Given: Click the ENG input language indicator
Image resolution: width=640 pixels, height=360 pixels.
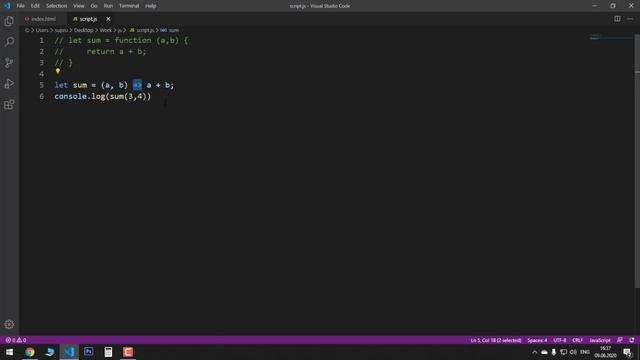Looking at the screenshot, I should pyautogui.click(x=585, y=352).
